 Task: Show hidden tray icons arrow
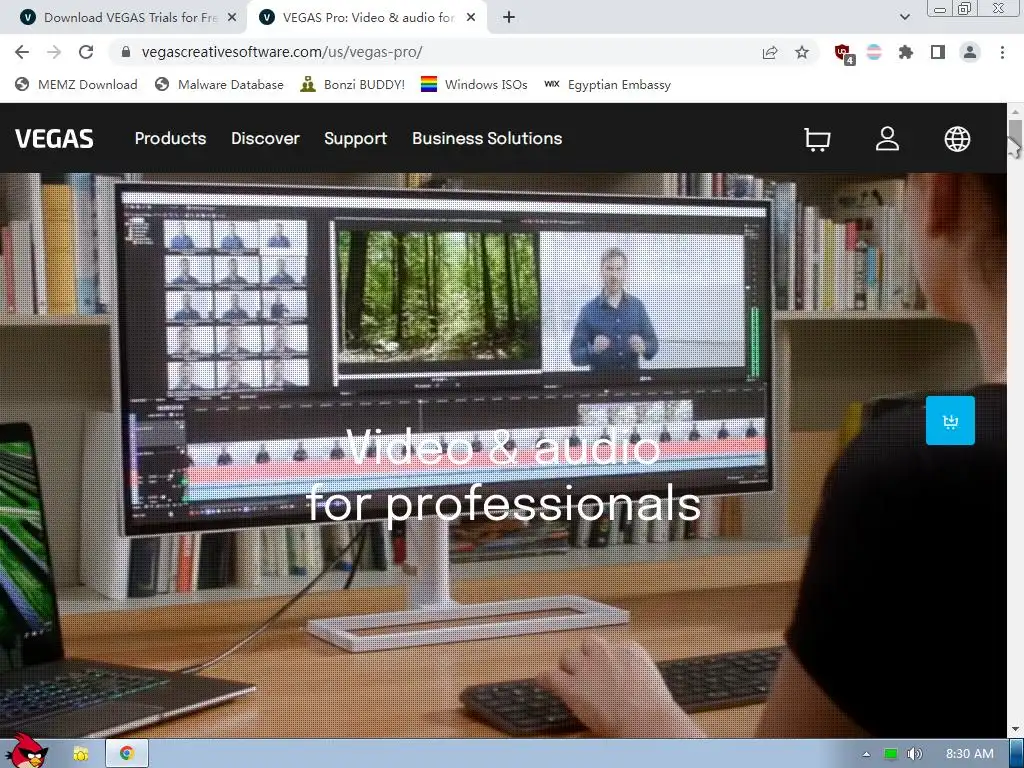pyautogui.click(x=866, y=754)
